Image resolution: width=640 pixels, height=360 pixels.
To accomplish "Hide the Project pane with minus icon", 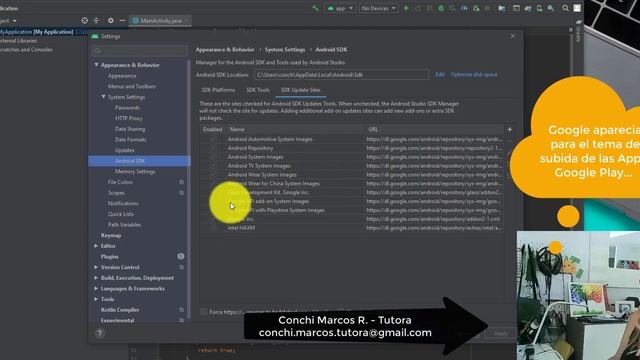I will 122,20.
